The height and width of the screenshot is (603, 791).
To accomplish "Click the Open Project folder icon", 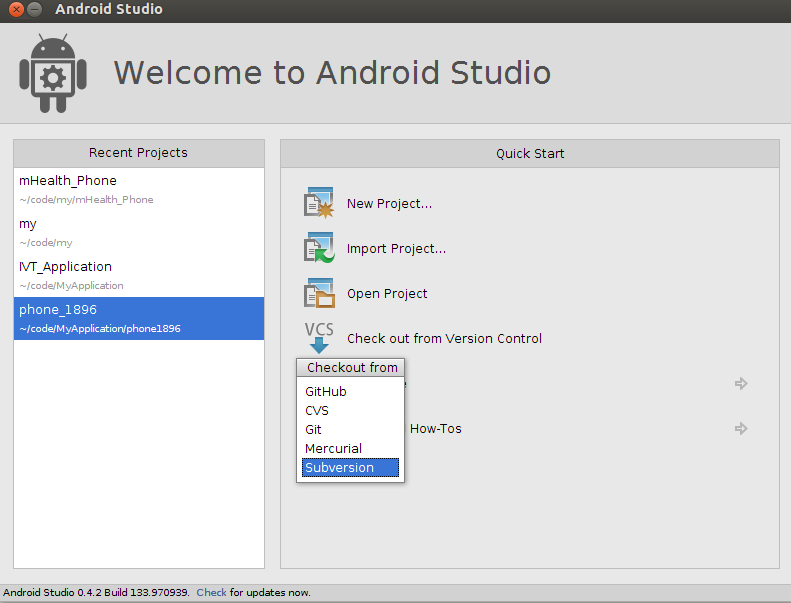I will point(319,293).
